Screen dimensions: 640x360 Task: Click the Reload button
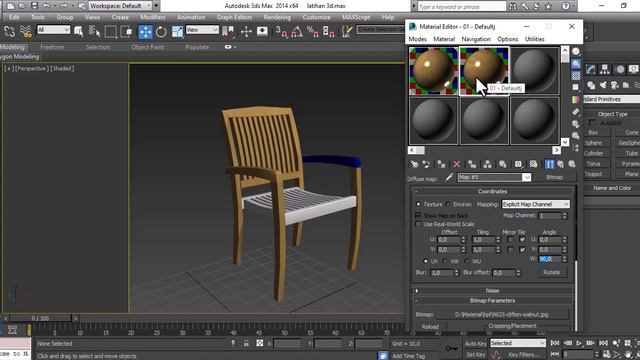(x=430, y=327)
